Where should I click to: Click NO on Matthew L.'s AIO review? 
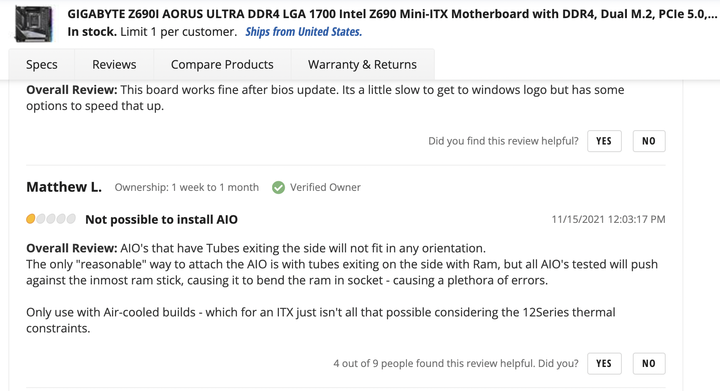pyautogui.click(x=648, y=363)
